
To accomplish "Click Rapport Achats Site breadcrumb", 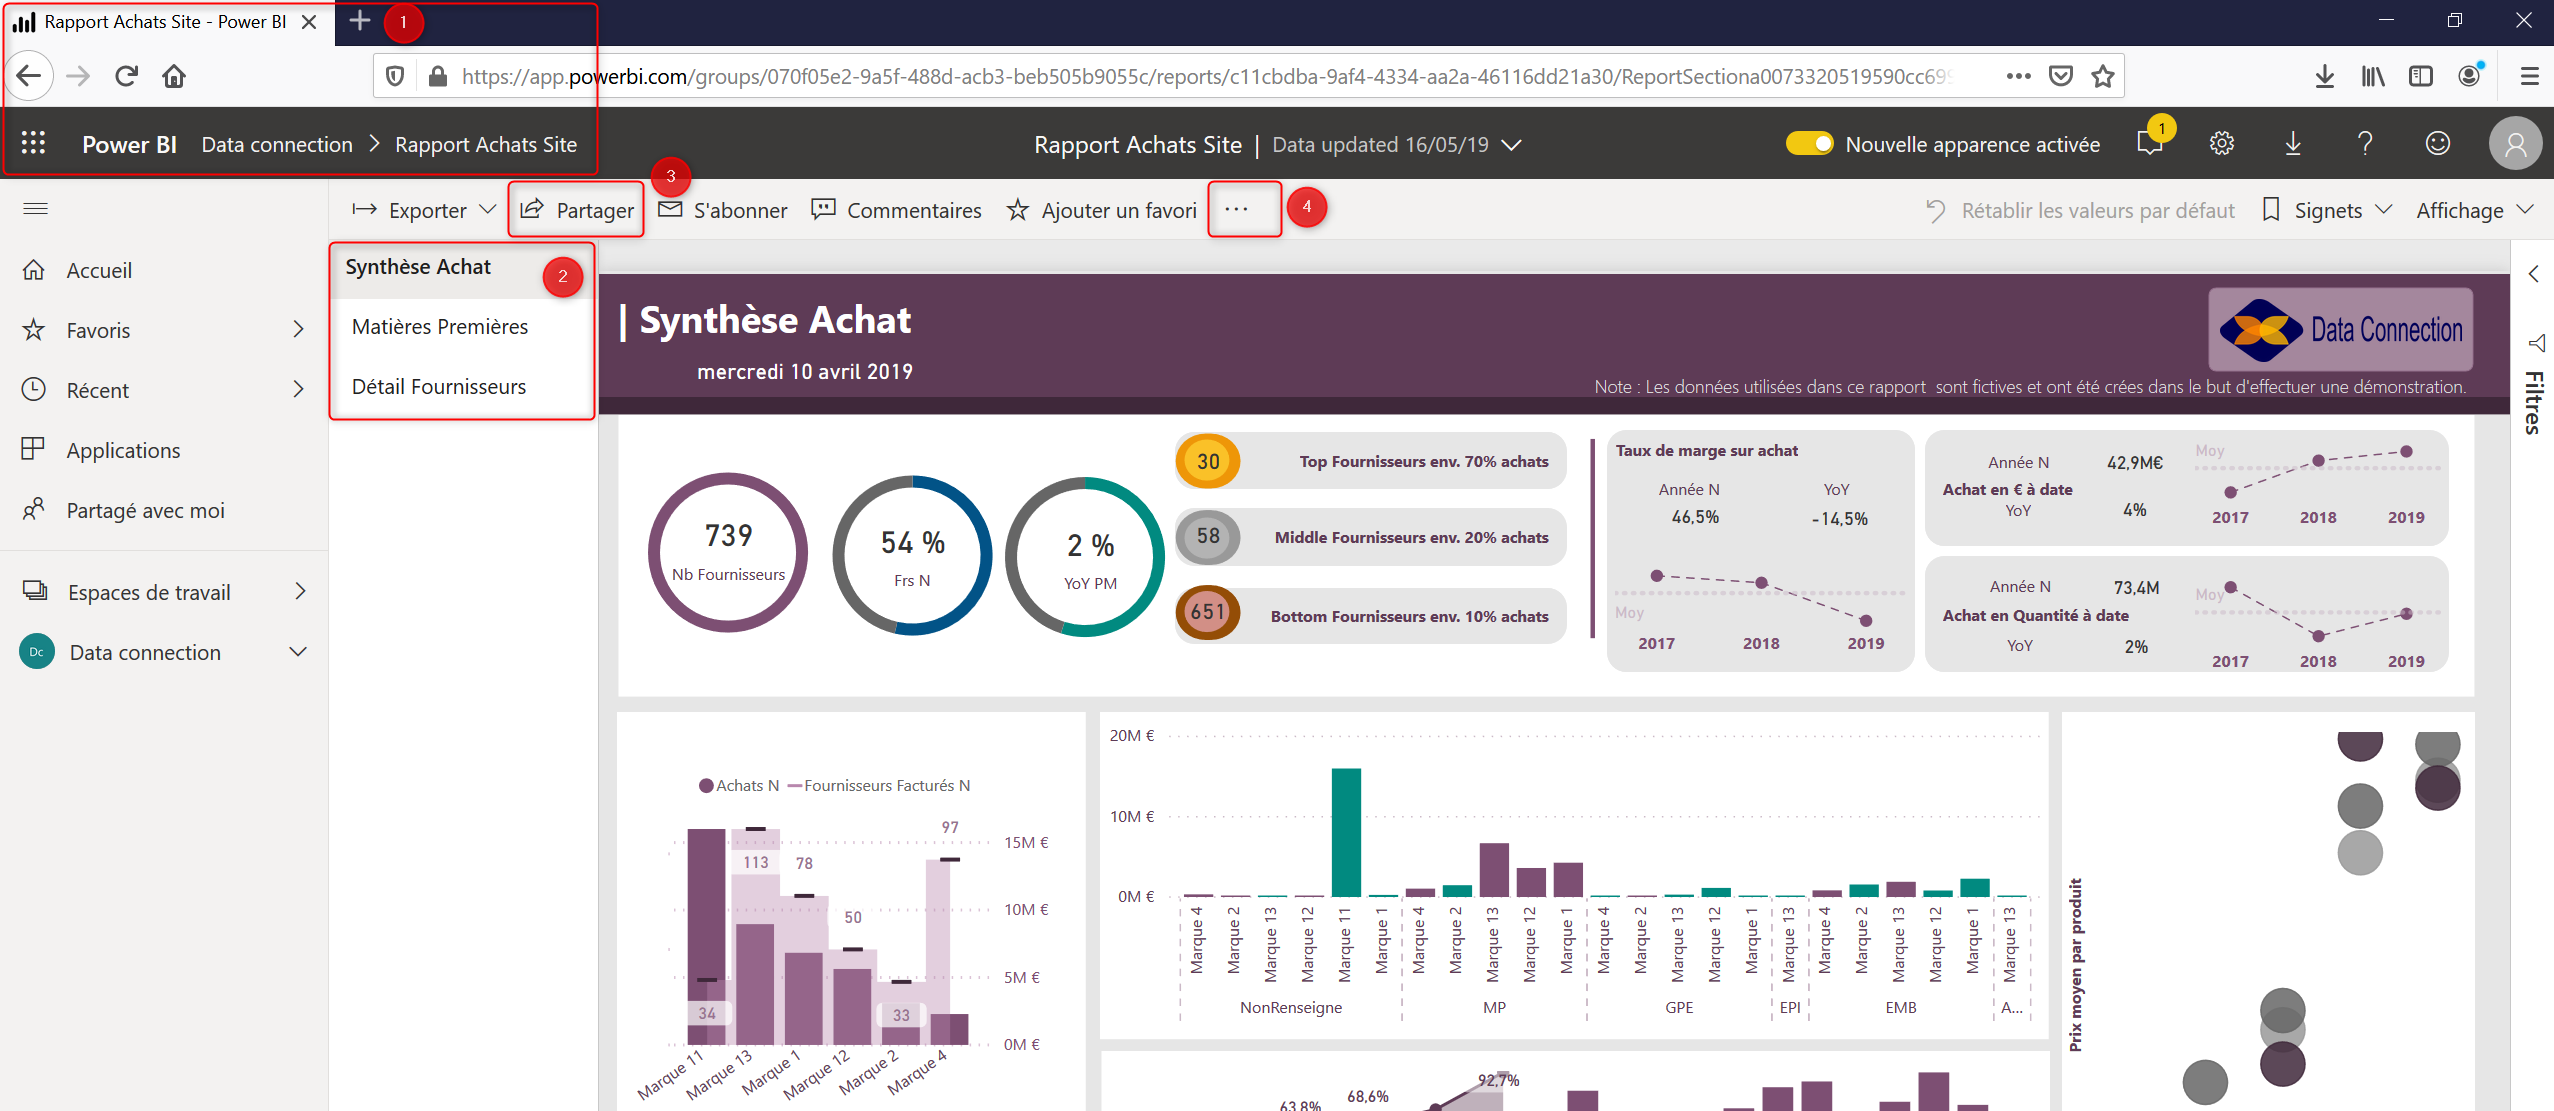I will [486, 144].
